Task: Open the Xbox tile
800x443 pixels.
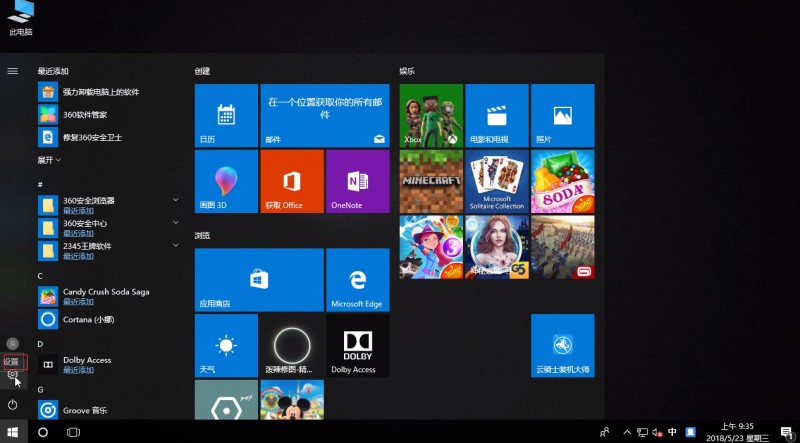Action: (x=431, y=115)
